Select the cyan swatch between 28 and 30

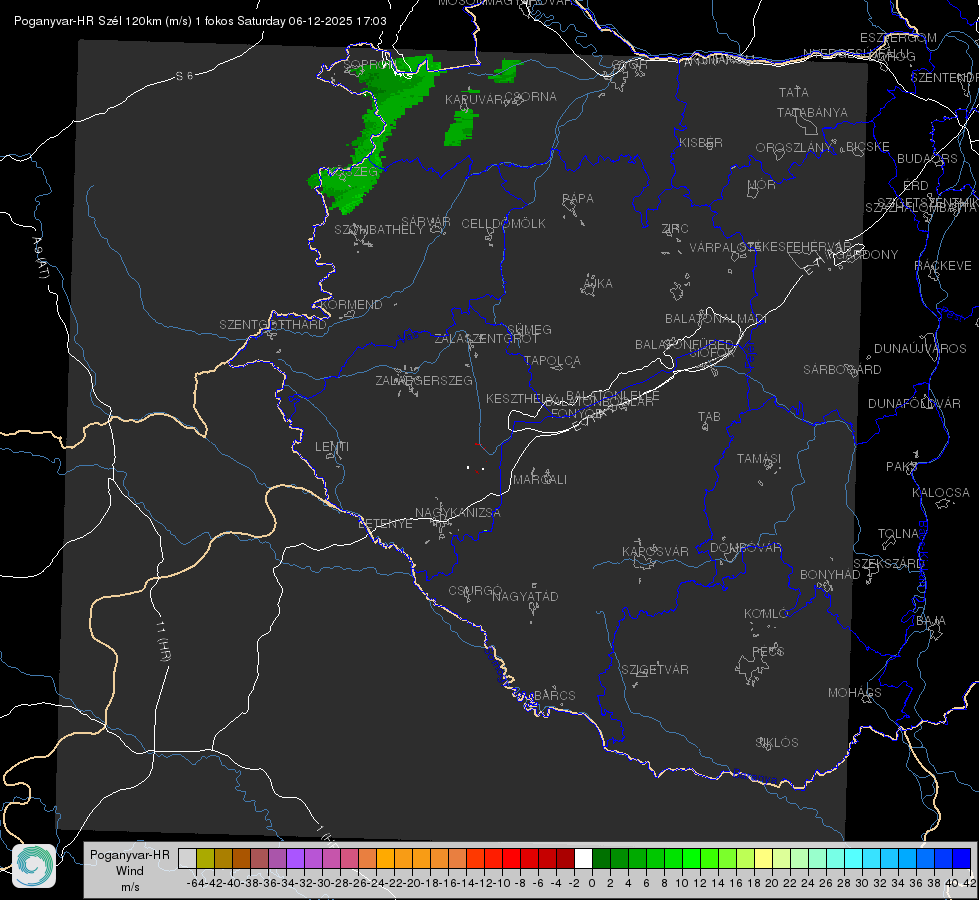click(854, 858)
